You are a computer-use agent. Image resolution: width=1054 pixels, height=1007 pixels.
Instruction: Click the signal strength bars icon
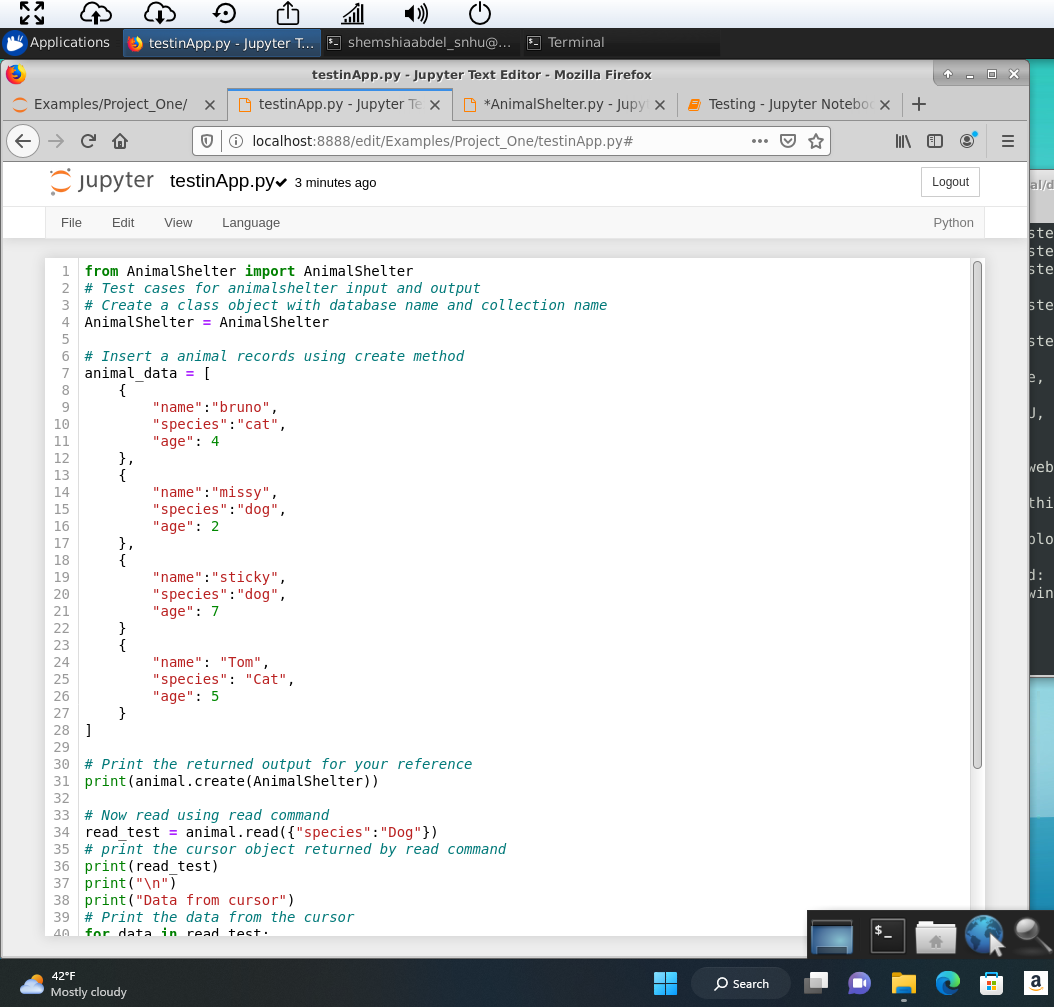tap(352, 13)
